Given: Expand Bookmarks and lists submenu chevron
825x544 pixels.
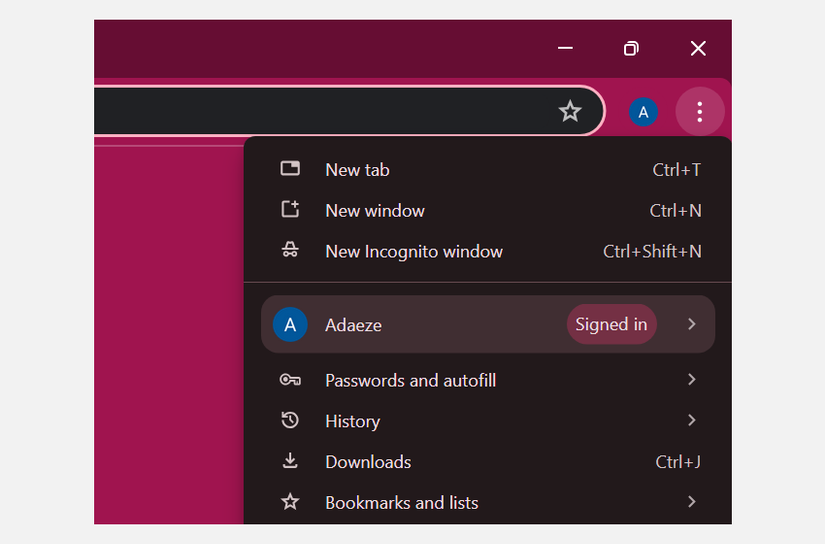Looking at the screenshot, I should (x=691, y=502).
